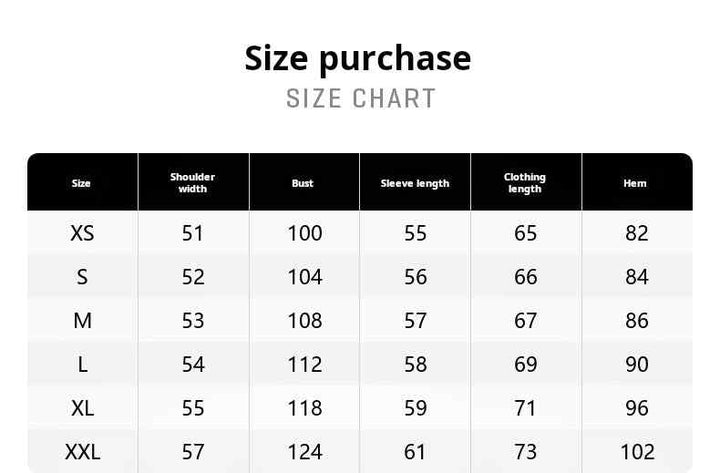Viewport: 720px width, 473px height.
Task: Select the clothing length value 69
Action: click(525, 365)
